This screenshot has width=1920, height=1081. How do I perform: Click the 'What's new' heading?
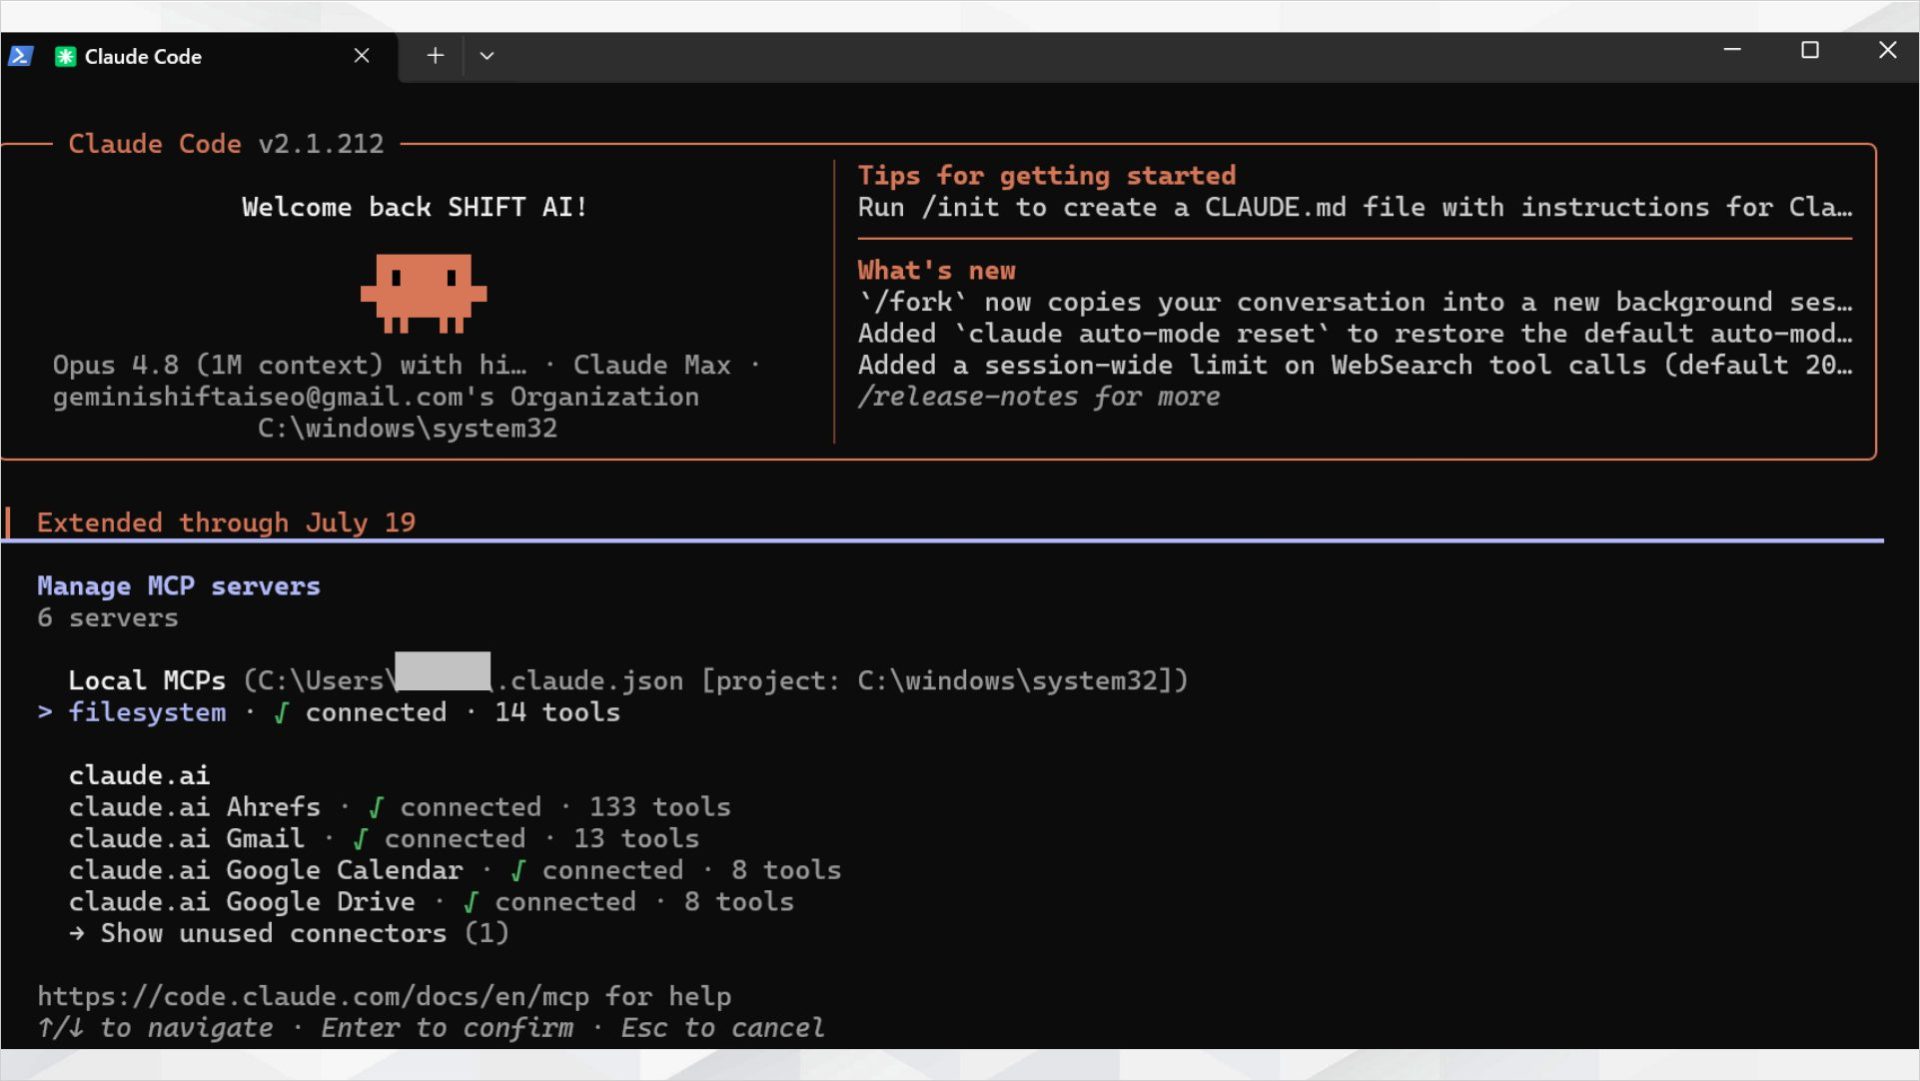click(x=937, y=271)
